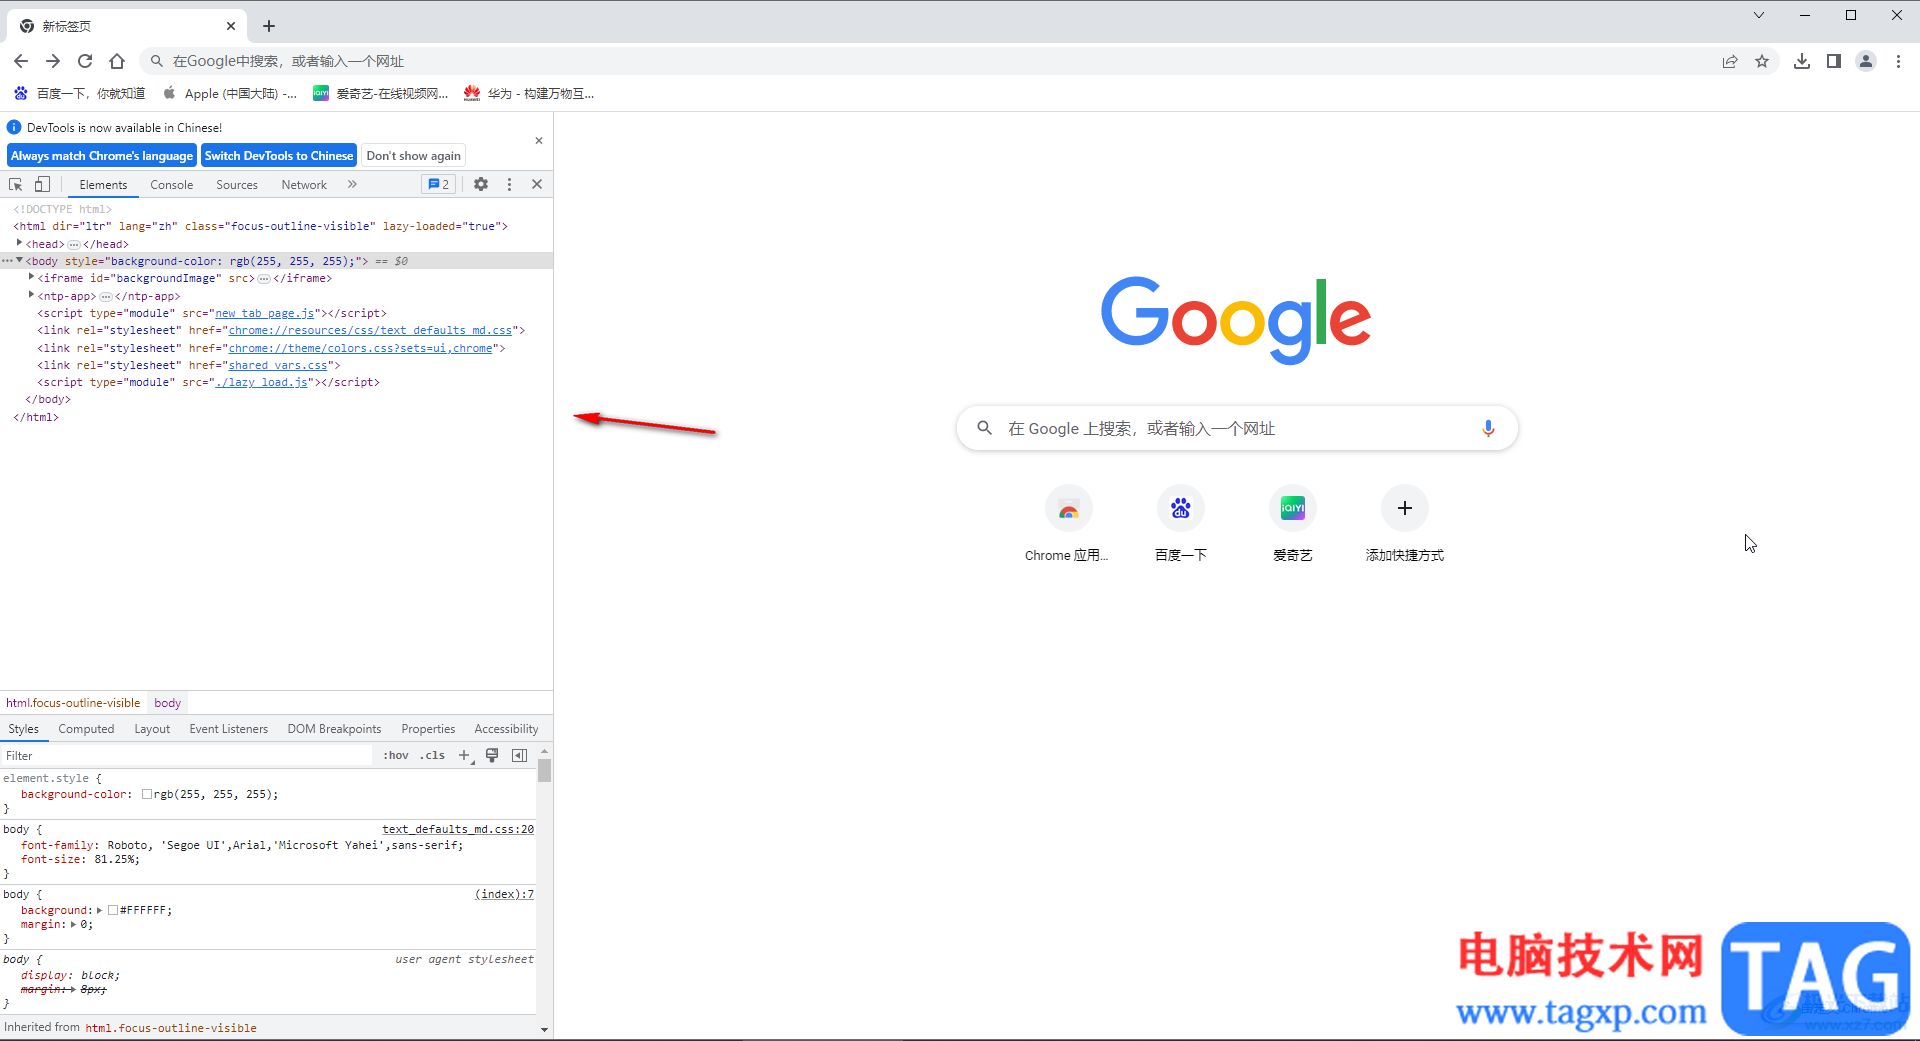The height and width of the screenshot is (1041, 1920).
Task: Open DevTools settings gear
Action: pyautogui.click(x=481, y=184)
